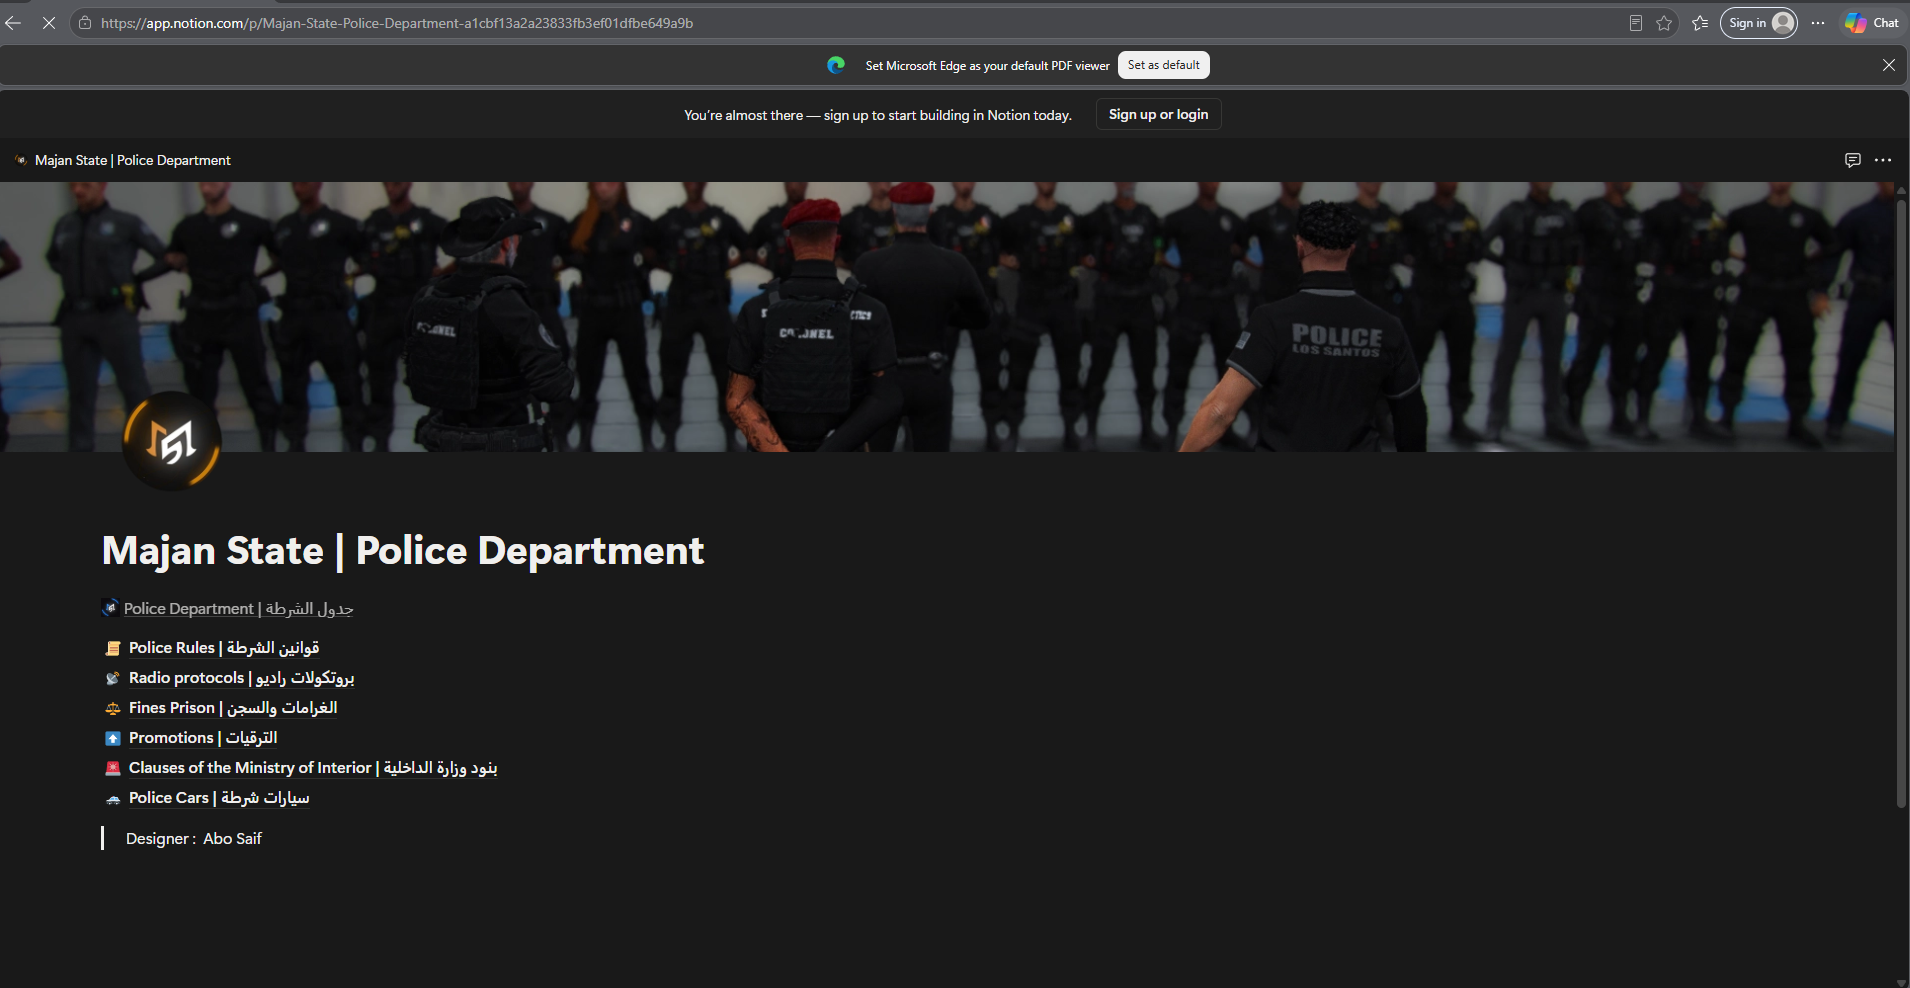Click the up-arrow icon beside Promotions

tap(113, 739)
